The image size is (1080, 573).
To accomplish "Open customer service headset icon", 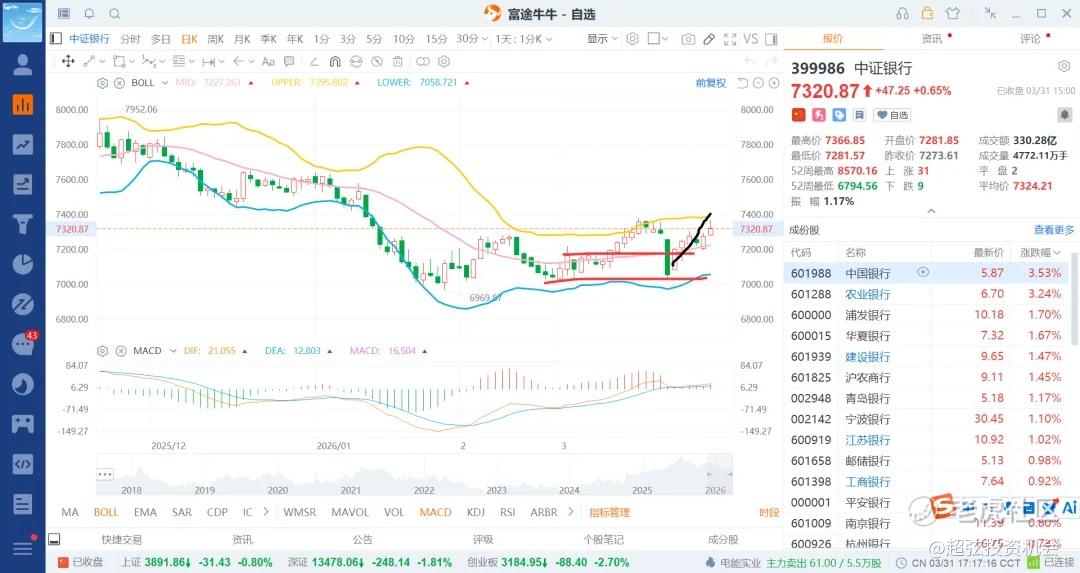I will pyautogui.click(x=903, y=14).
